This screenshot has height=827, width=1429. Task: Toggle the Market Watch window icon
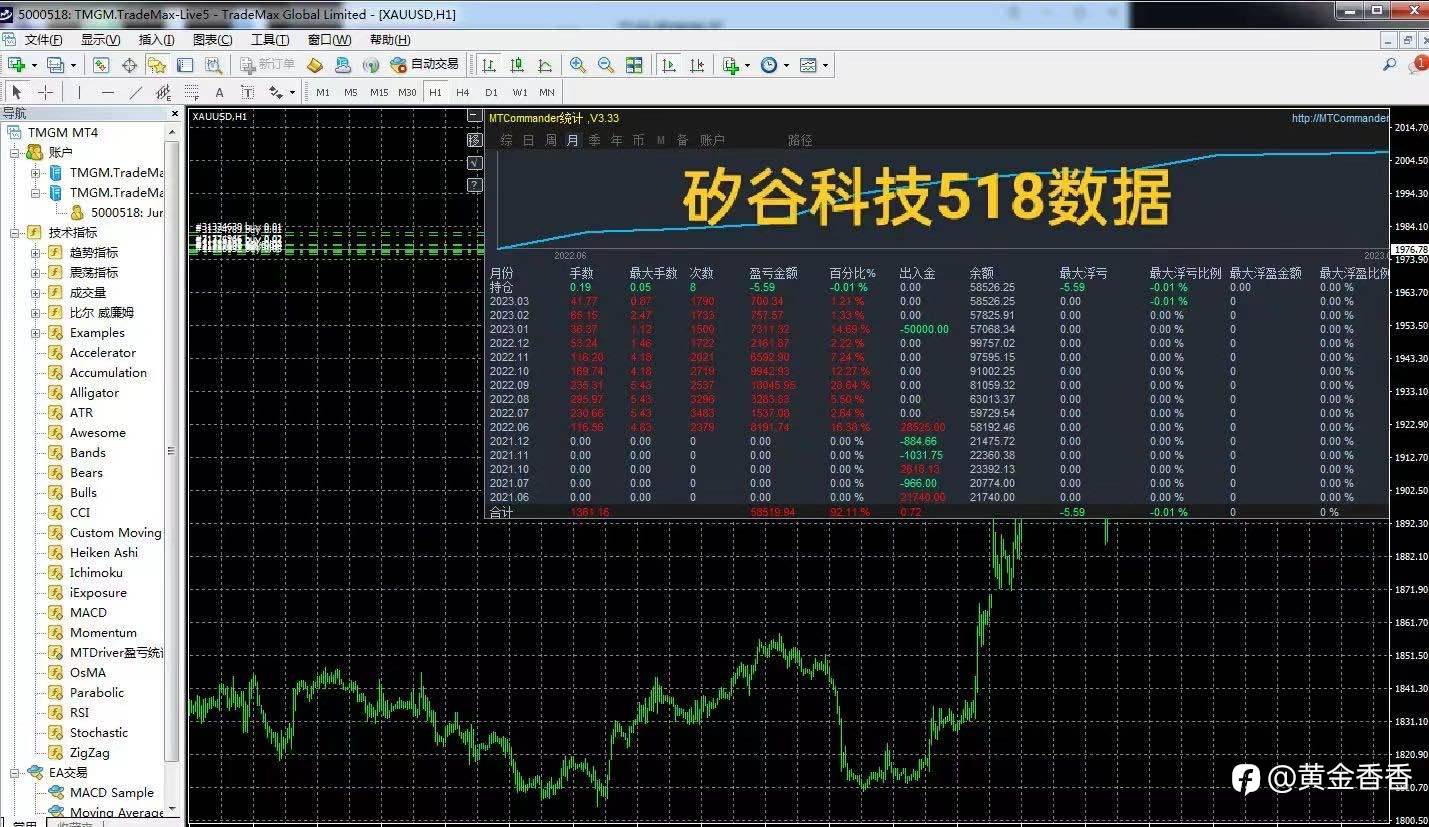101,65
